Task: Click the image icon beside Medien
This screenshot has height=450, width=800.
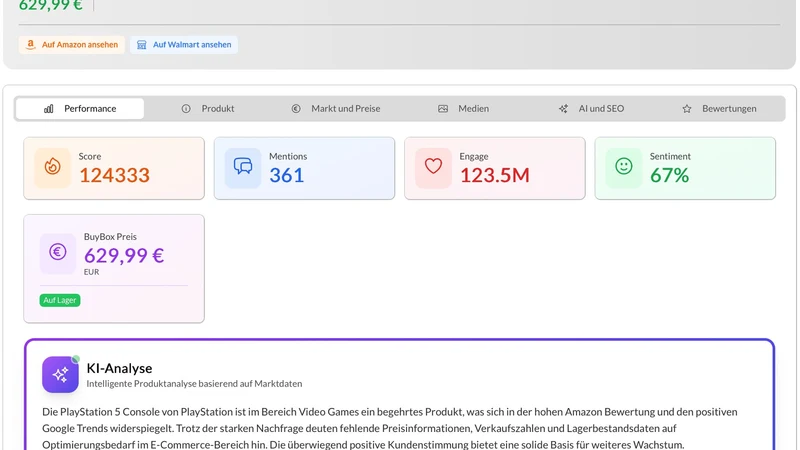Action: coord(443,109)
